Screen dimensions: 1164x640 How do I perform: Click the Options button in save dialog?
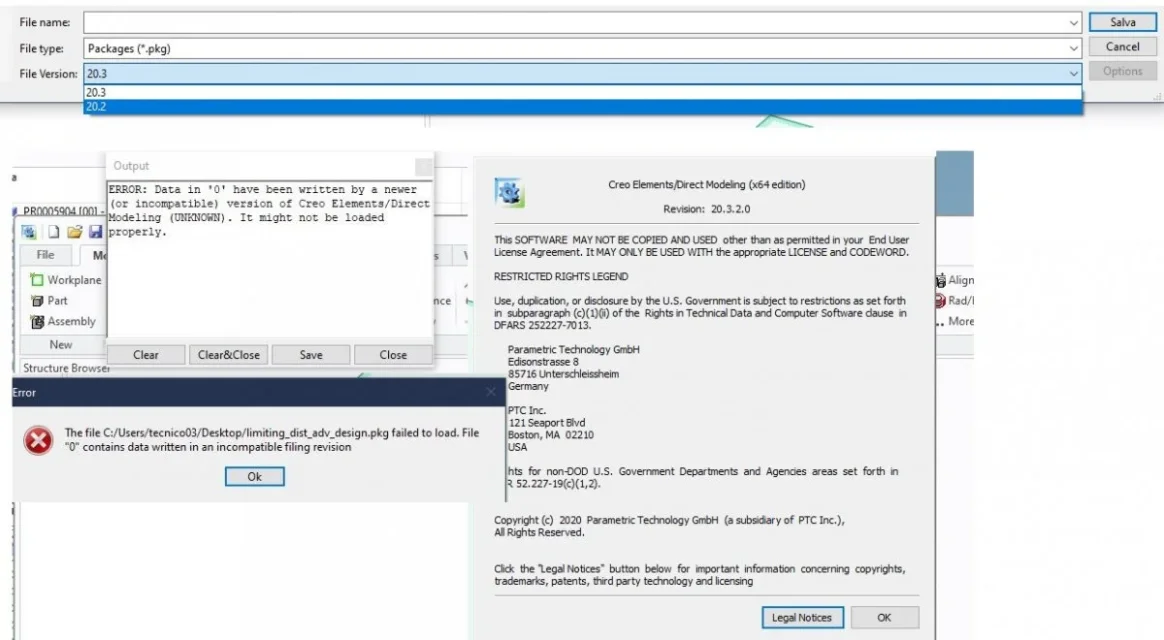click(x=1122, y=71)
